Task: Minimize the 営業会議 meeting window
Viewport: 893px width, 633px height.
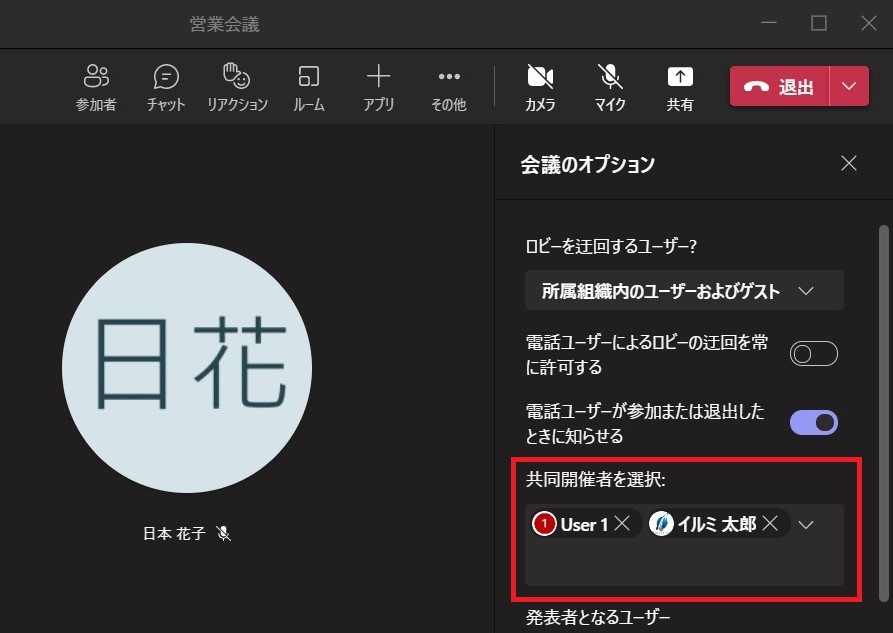Action: click(x=769, y=23)
